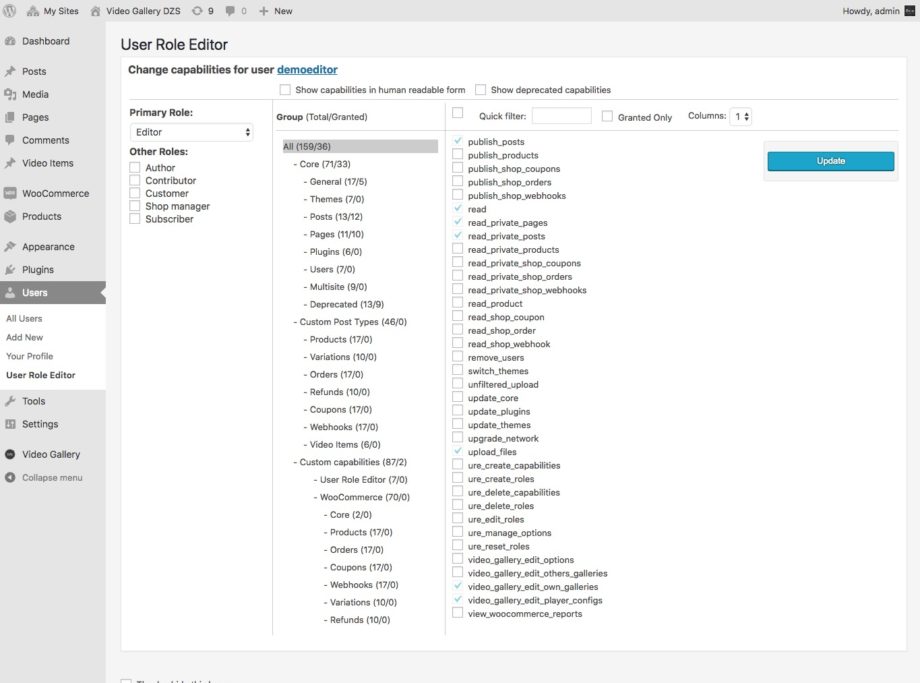920x683 pixels.
Task: Click the plus New icon
Action: coord(263,11)
